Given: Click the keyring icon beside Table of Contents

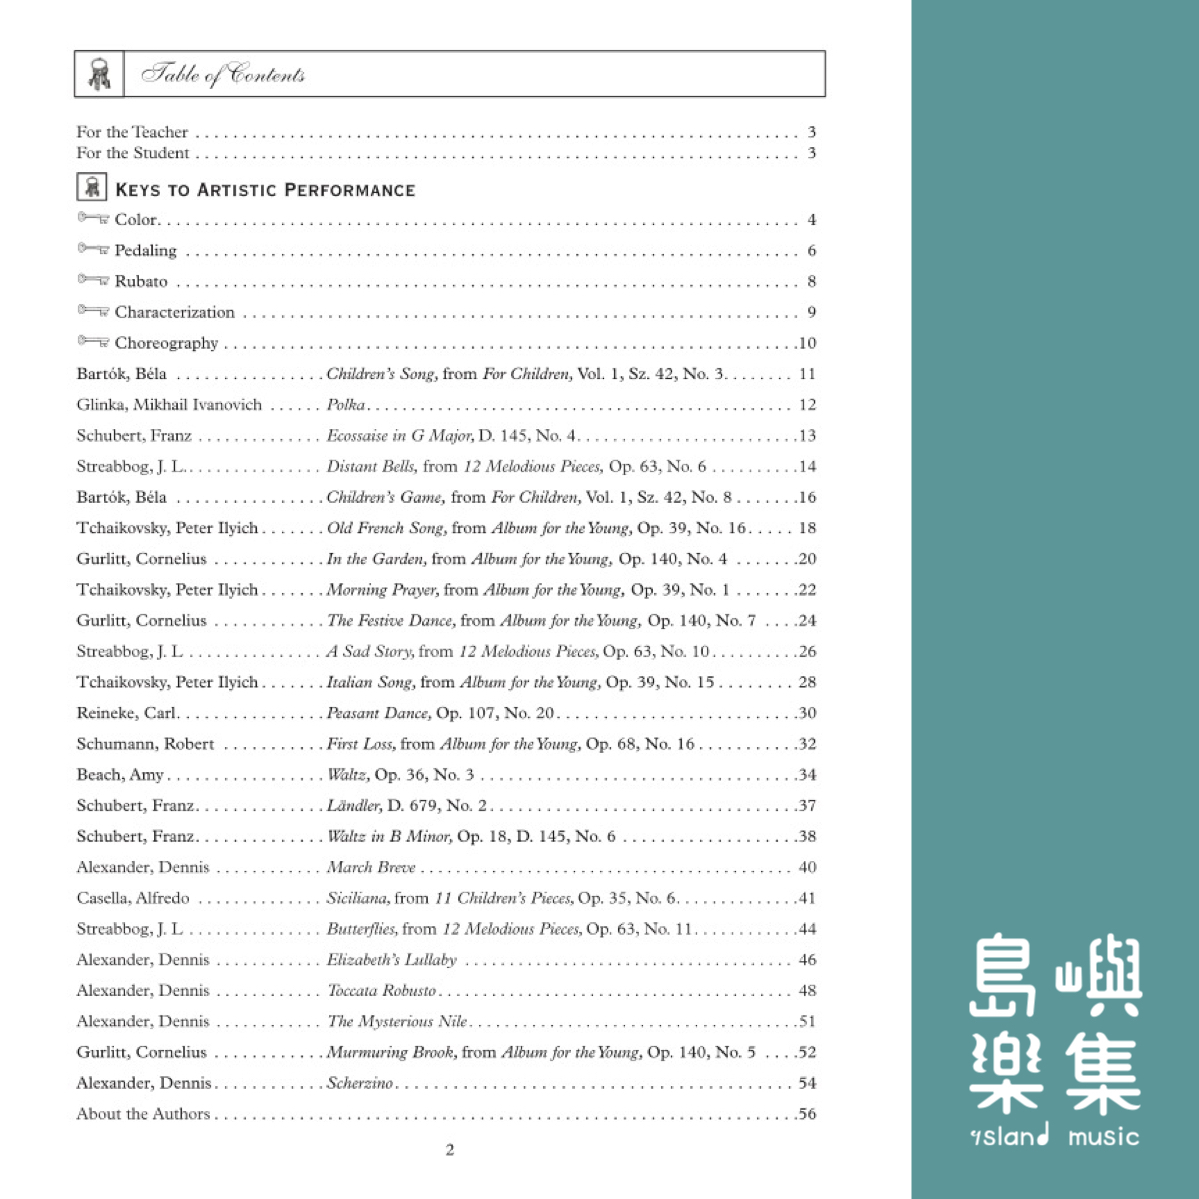Looking at the screenshot, I should click(x=99, y=74).
